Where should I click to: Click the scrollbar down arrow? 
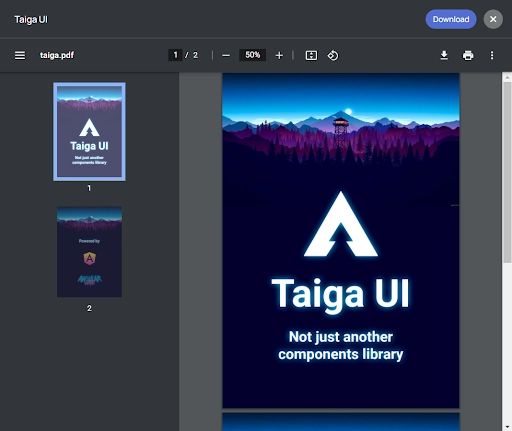pyautogui.click(x=507, y=426)
